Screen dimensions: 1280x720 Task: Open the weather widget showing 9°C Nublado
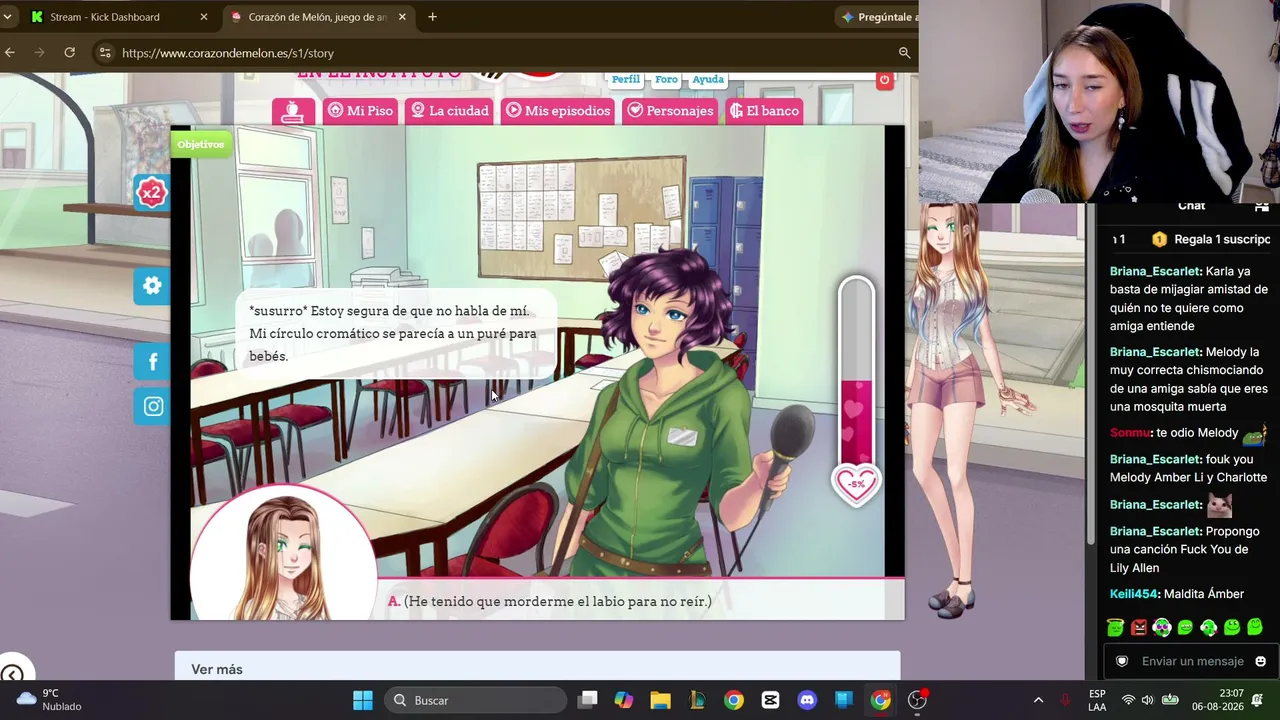pos(50,700)
